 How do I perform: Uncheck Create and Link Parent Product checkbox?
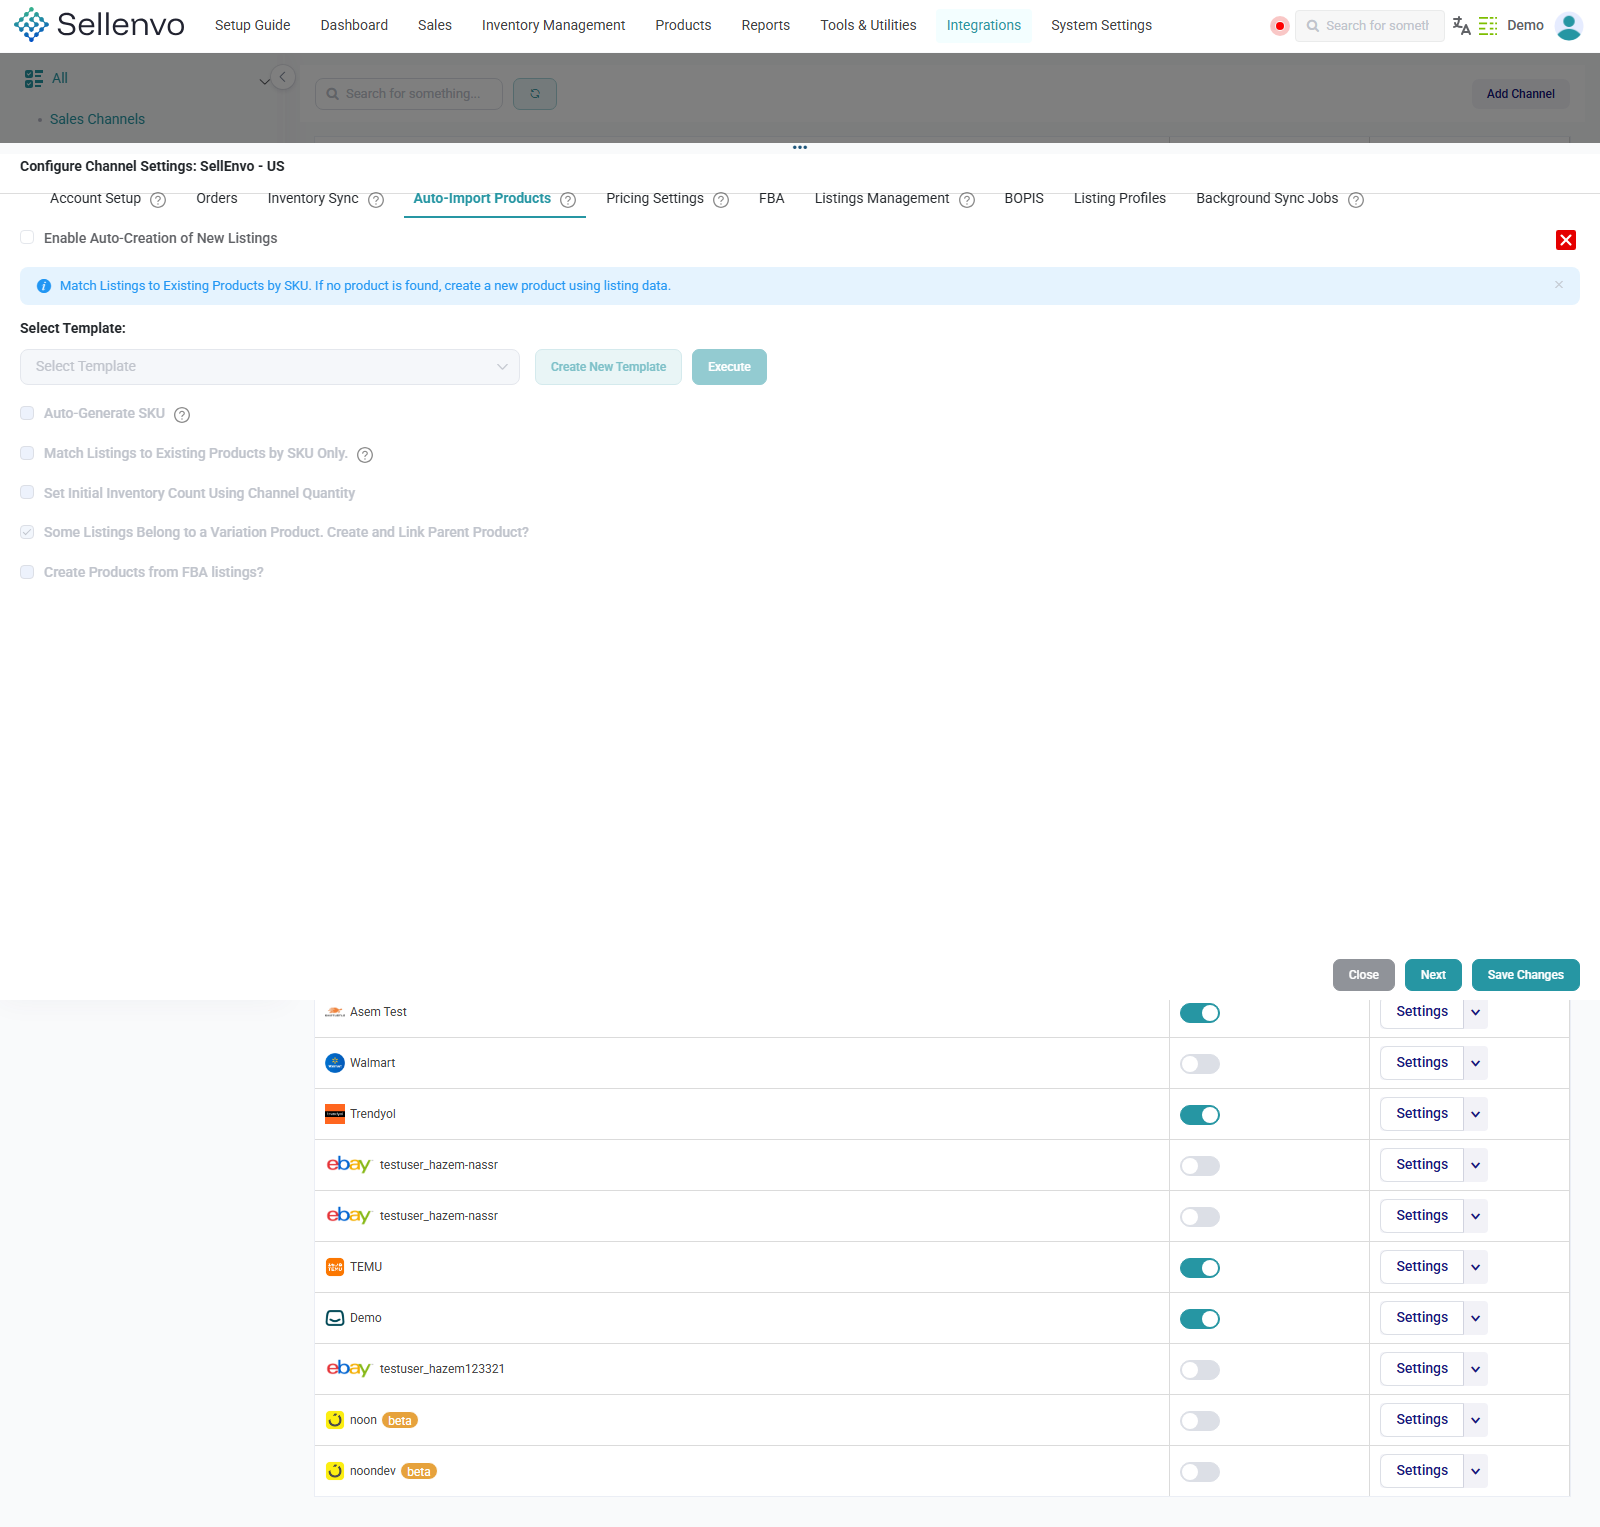(27, 532)
